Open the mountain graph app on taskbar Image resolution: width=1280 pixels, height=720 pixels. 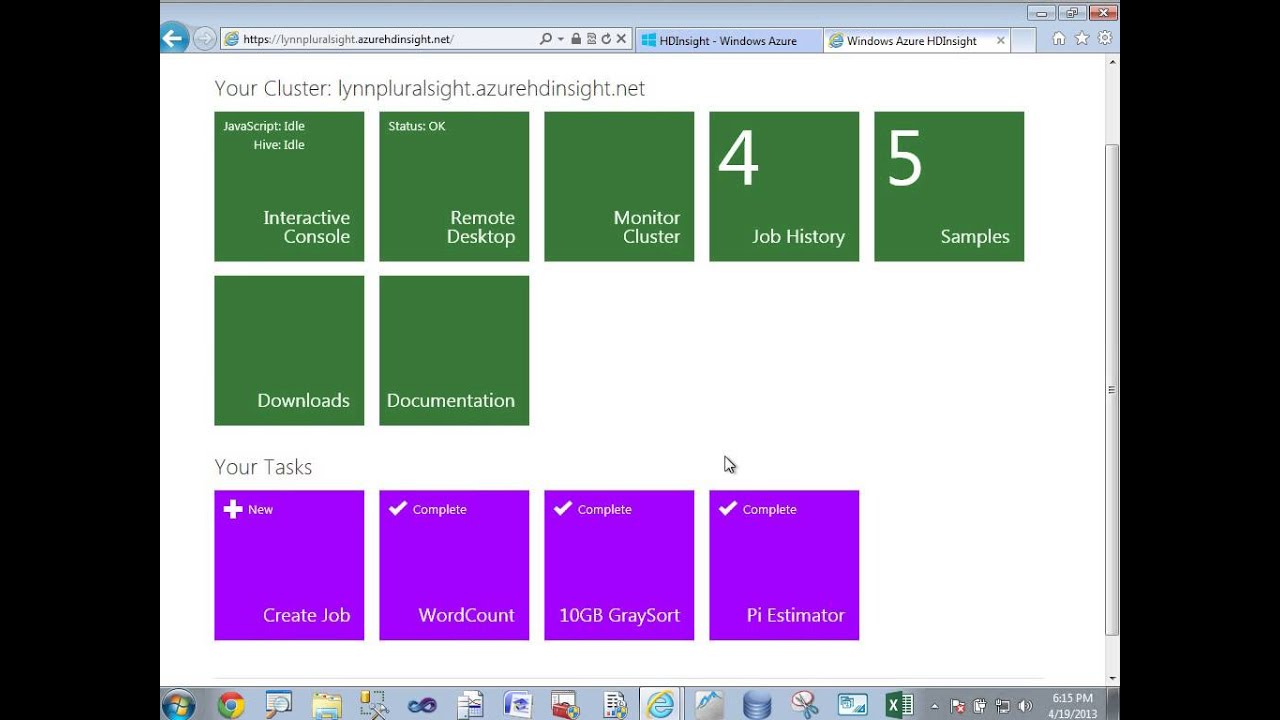[709, 704]
